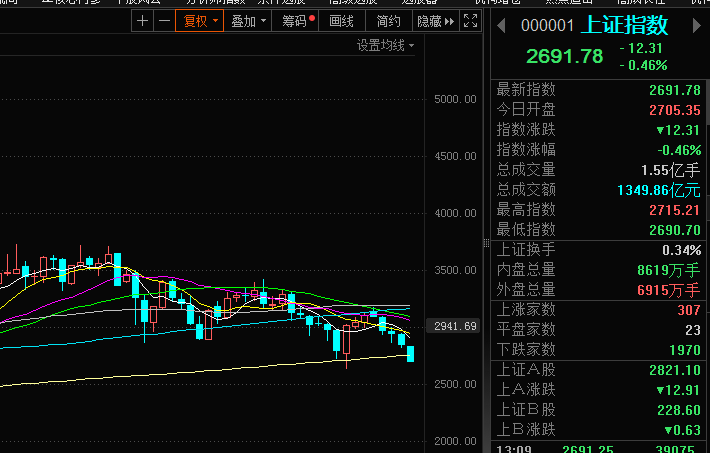Viewport: 710px width, 453px height.
Task: Switch to 简约 simple view
Action: (389, 21)
